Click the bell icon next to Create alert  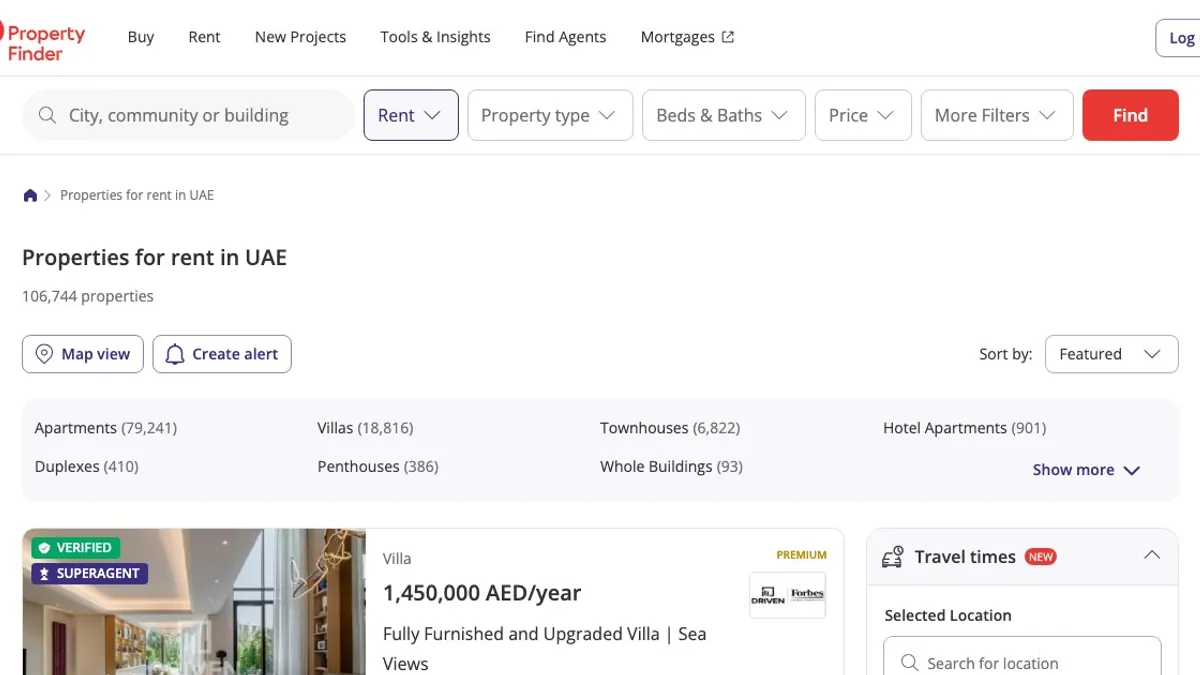pyautogui.click(x=175, y=354)
